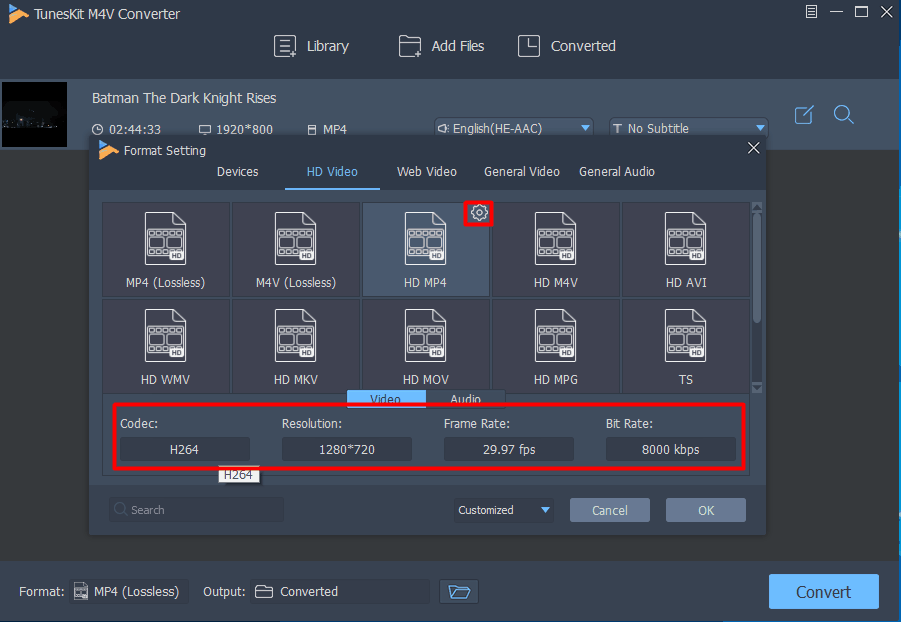Image resolution: width=901 pixels, height=622 pixels.
Task: Click the scroll down arrow in format list
Action: click(x=757, y=387)
